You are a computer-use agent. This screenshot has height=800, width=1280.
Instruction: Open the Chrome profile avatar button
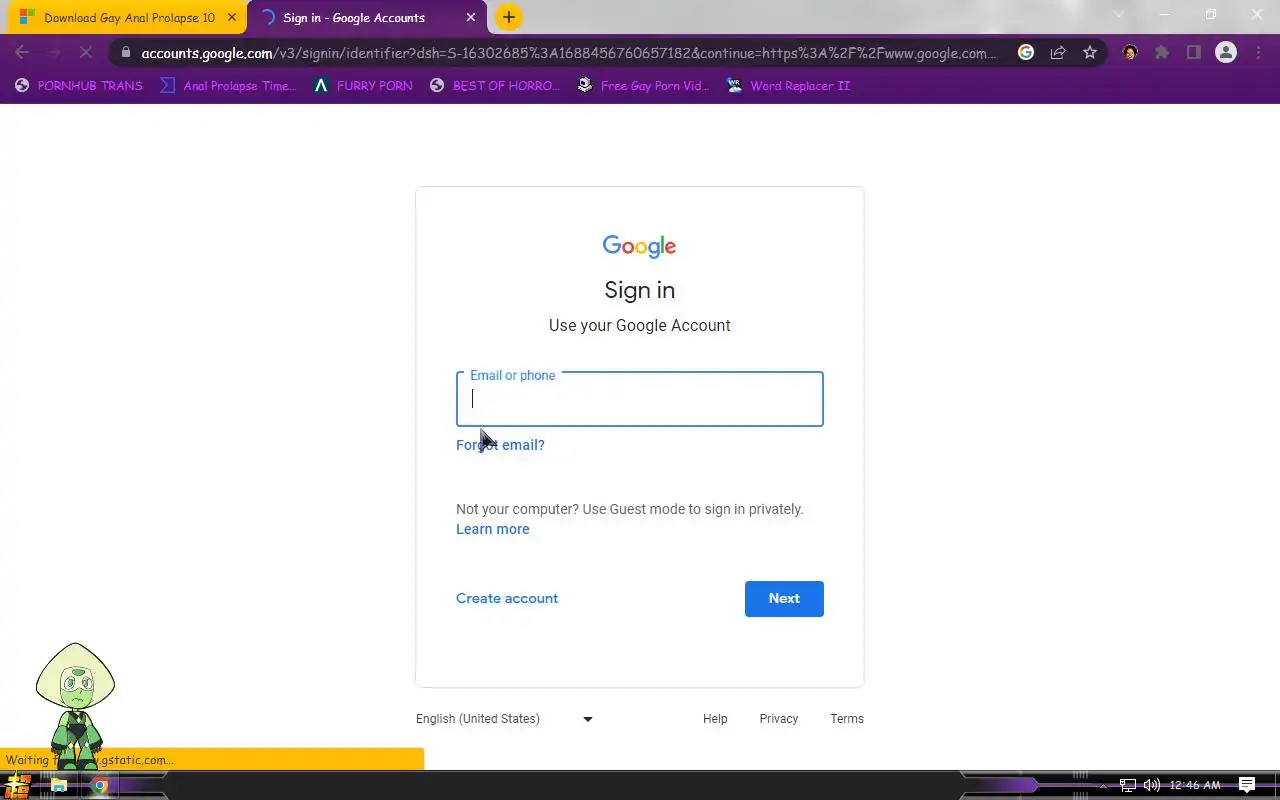click(x=1226, y=53)
